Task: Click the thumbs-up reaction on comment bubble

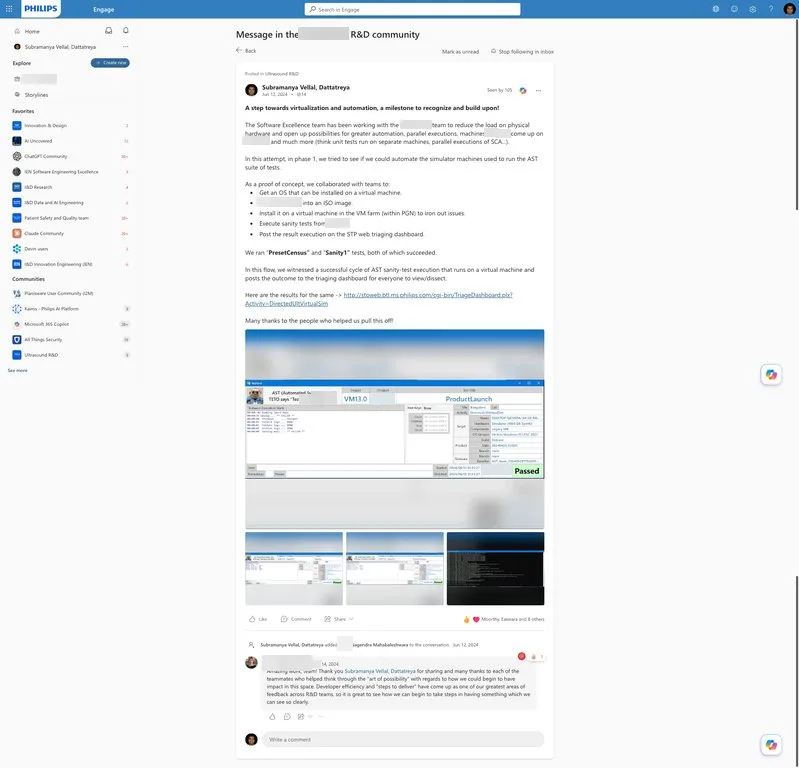Action: click(x=534, y=657)
